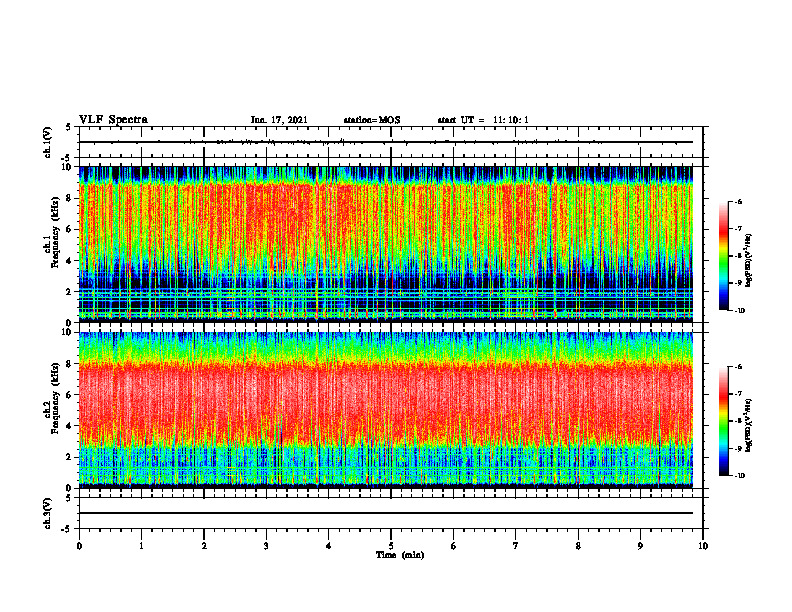Click the "10" kHz tick on ch.1 axis
The height and width of the screenshot is (612, 792).
point(67,167)
